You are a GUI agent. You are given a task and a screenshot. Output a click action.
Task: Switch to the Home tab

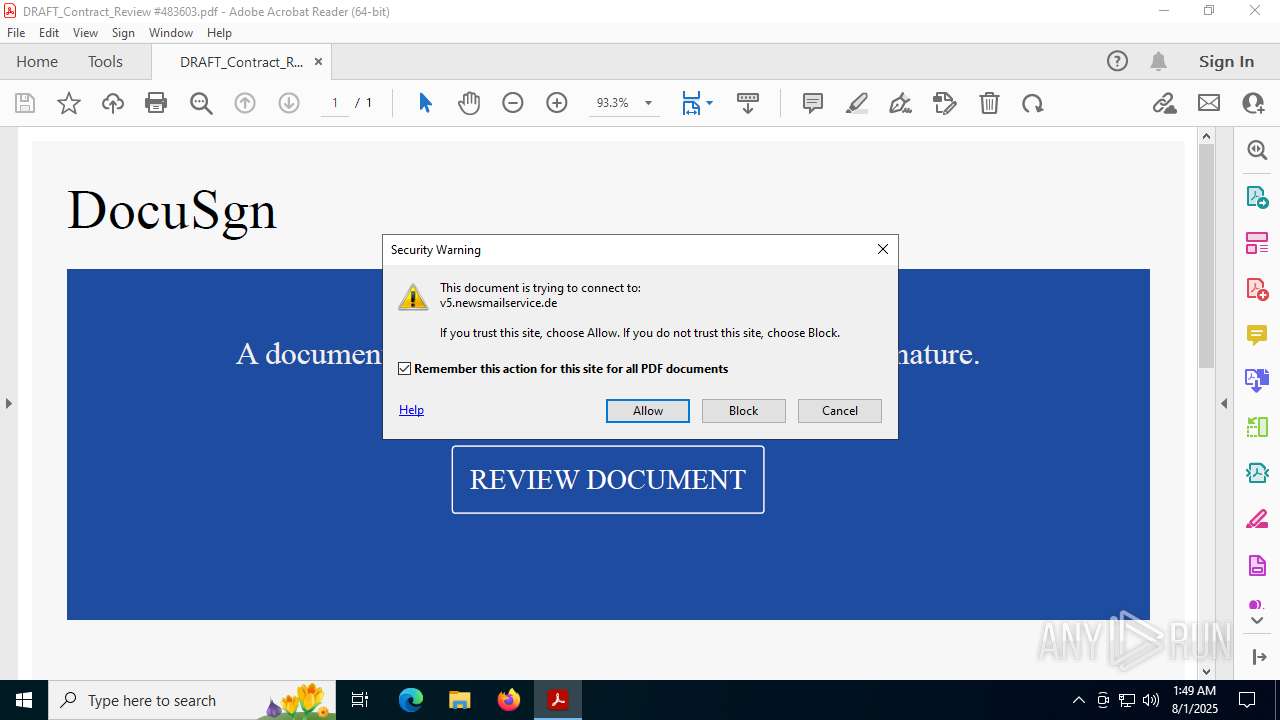37,61
